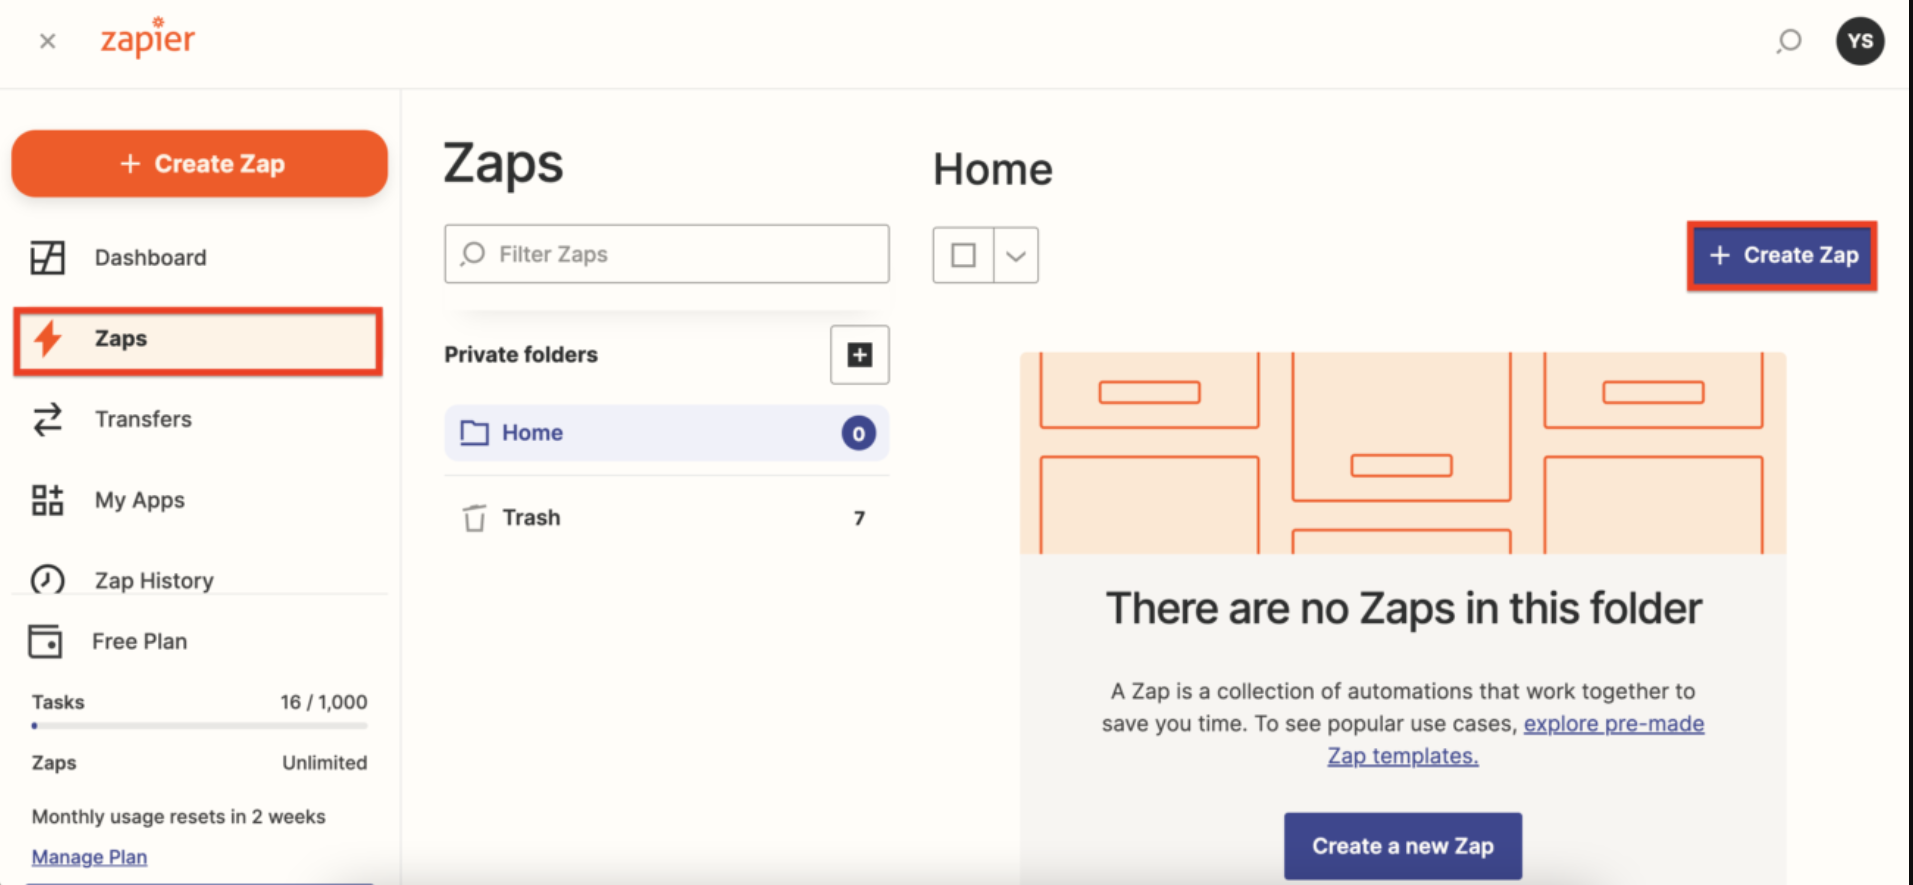Click the magnifier icon in Filter Zaps

coord(472,254)
